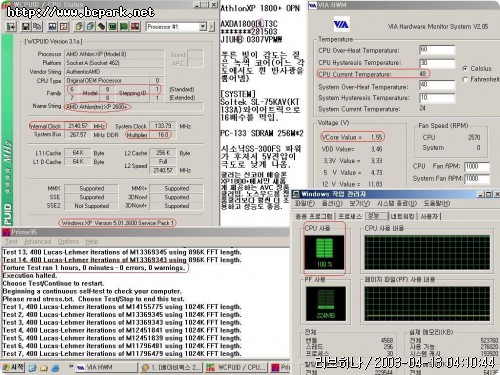Click the cyan chip icon in WCPUID toolbar
The height and width of the screenshot is (375, 500).
click(90, 26)
